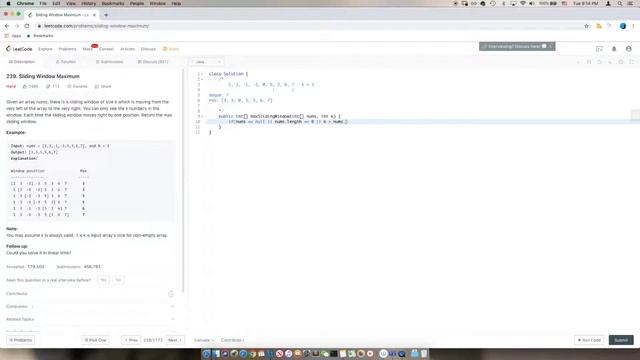Click the description panel scrollbar
The image size is (640, 360).
183,181
